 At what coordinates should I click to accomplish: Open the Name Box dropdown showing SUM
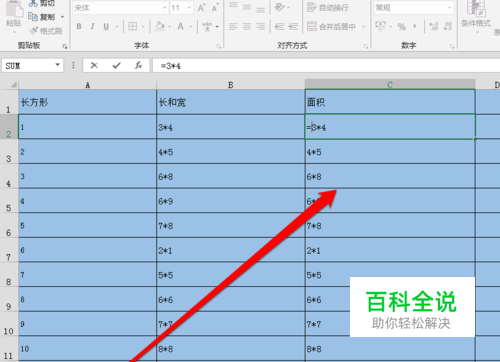pos(57,65)
